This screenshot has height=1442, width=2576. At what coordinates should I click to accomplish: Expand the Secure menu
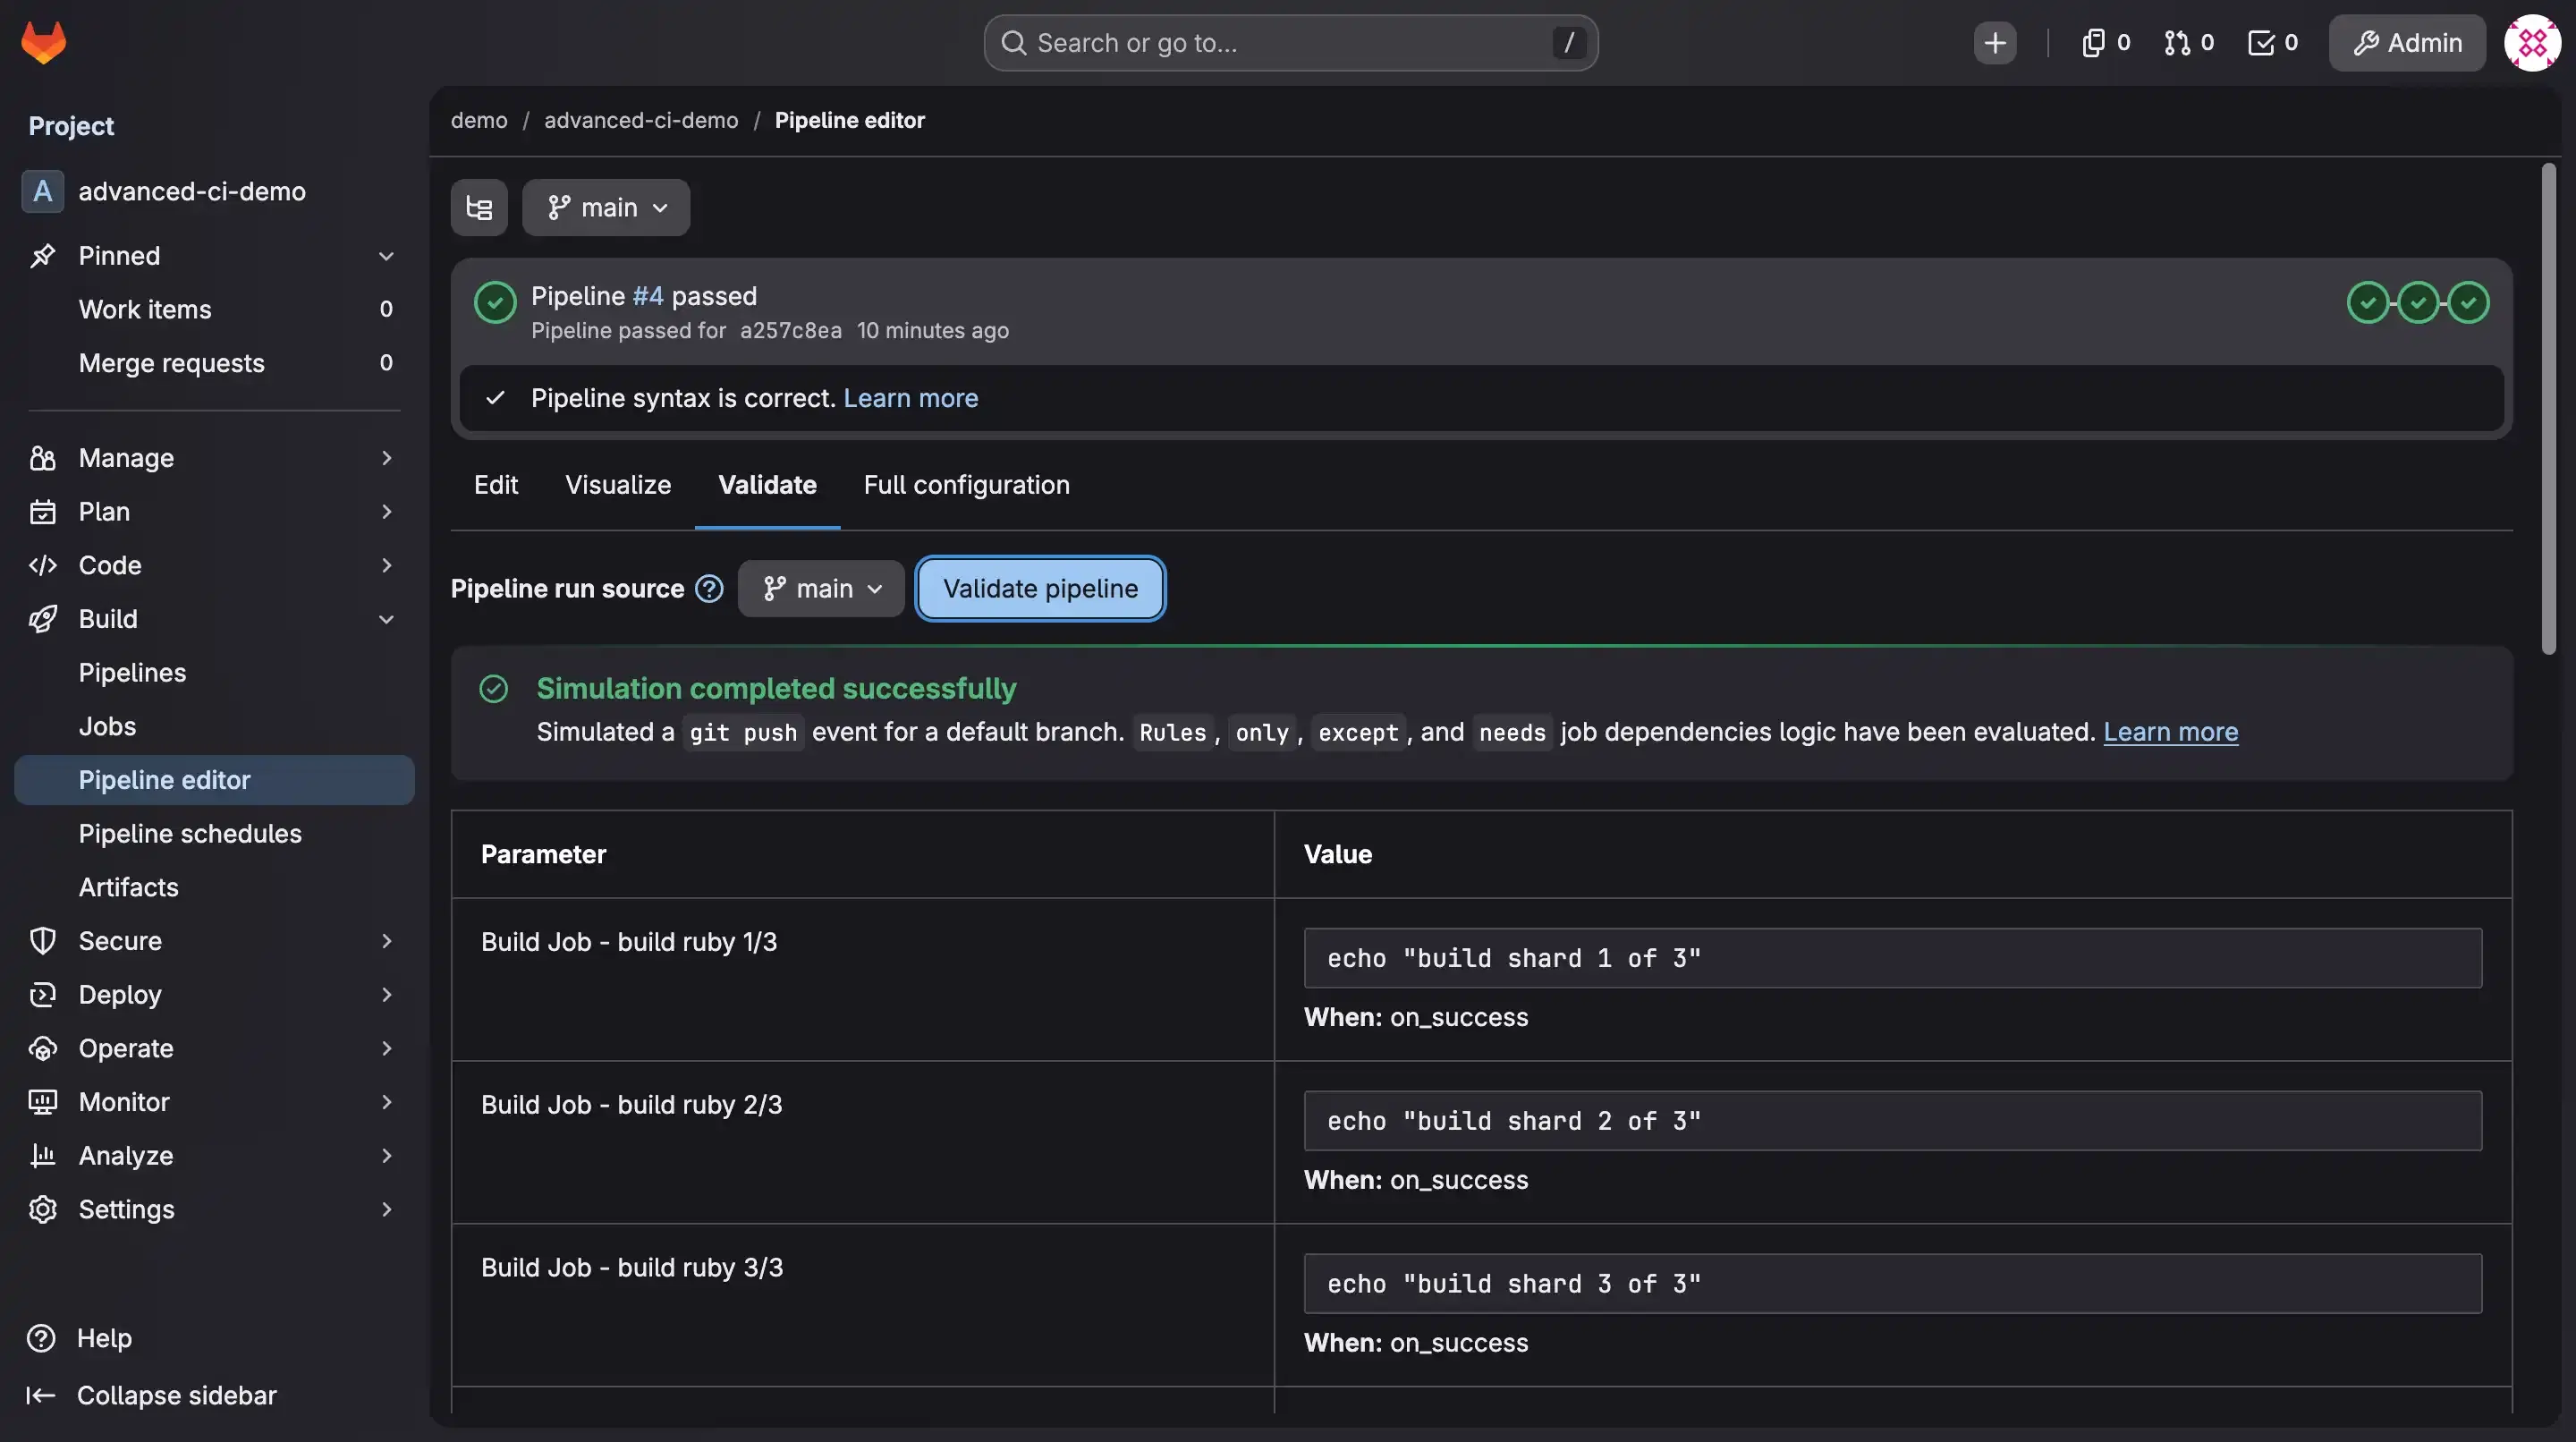pos(386,941)
